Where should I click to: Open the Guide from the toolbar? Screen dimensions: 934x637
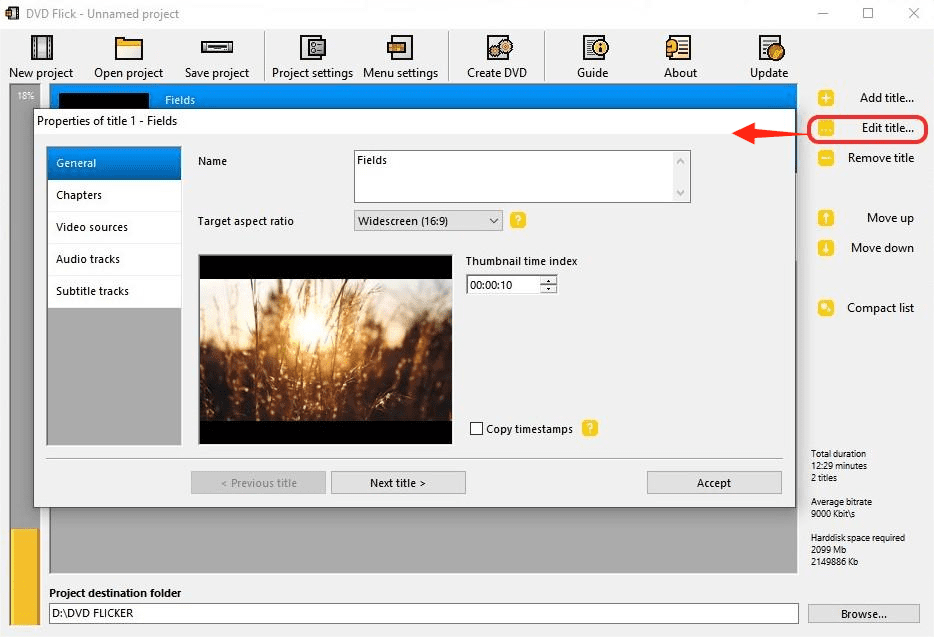point(592,48)
